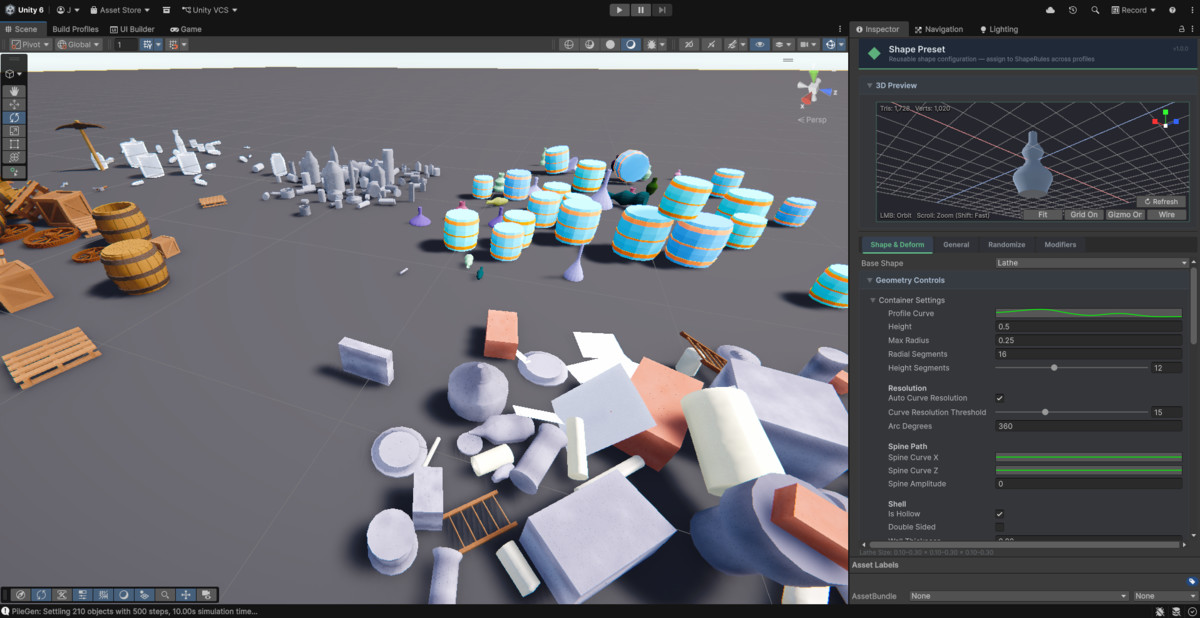Screen dimensions: 1200x618
Task: Enable the Double Sided checkbox
Action: pos(1000,527)
